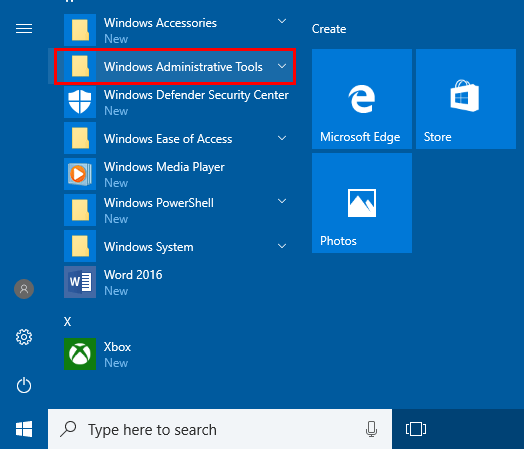Screen dimensions: 524x449
Task: Click the X letter group header
Action: pyautogui.click(x=68, y=321)
